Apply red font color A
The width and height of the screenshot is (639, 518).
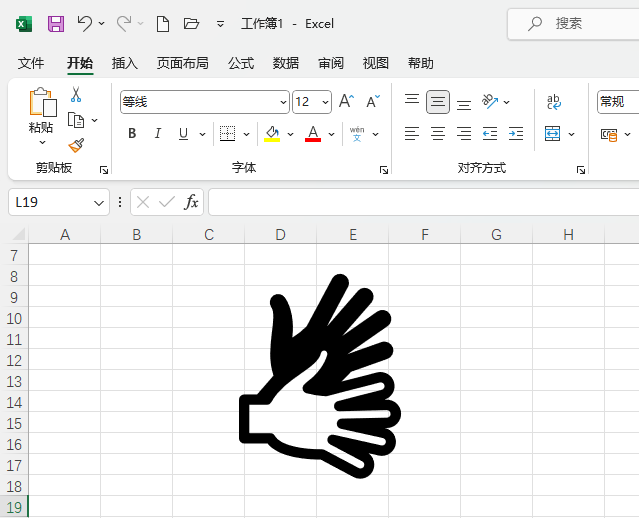click(x=313, y=134)
